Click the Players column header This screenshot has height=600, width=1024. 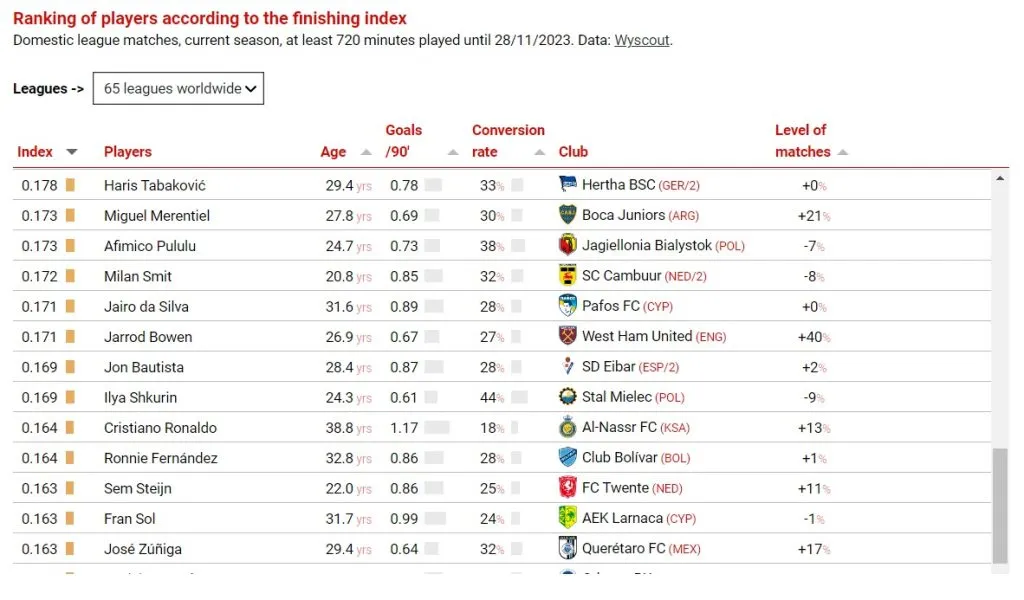click(128, 152)
